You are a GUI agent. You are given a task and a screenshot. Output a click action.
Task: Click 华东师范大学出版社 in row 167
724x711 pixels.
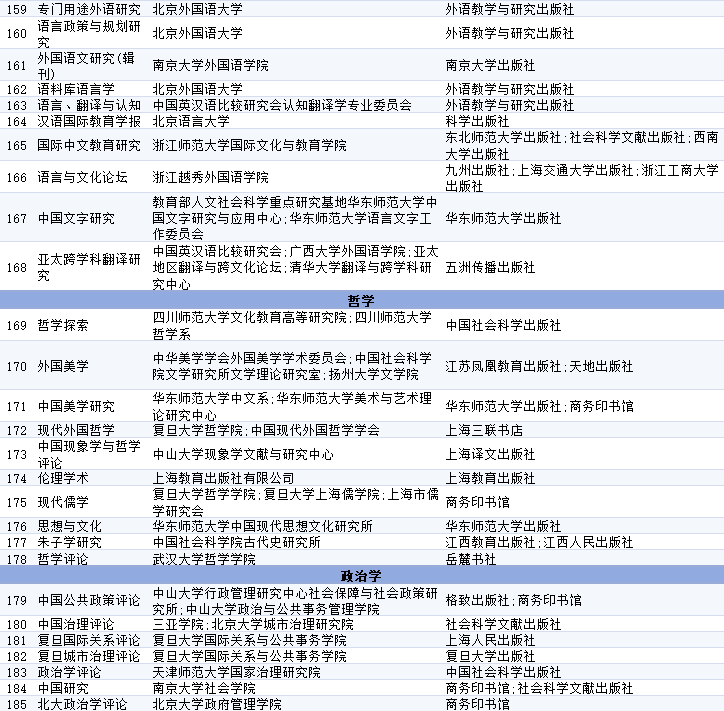point(503,218)
